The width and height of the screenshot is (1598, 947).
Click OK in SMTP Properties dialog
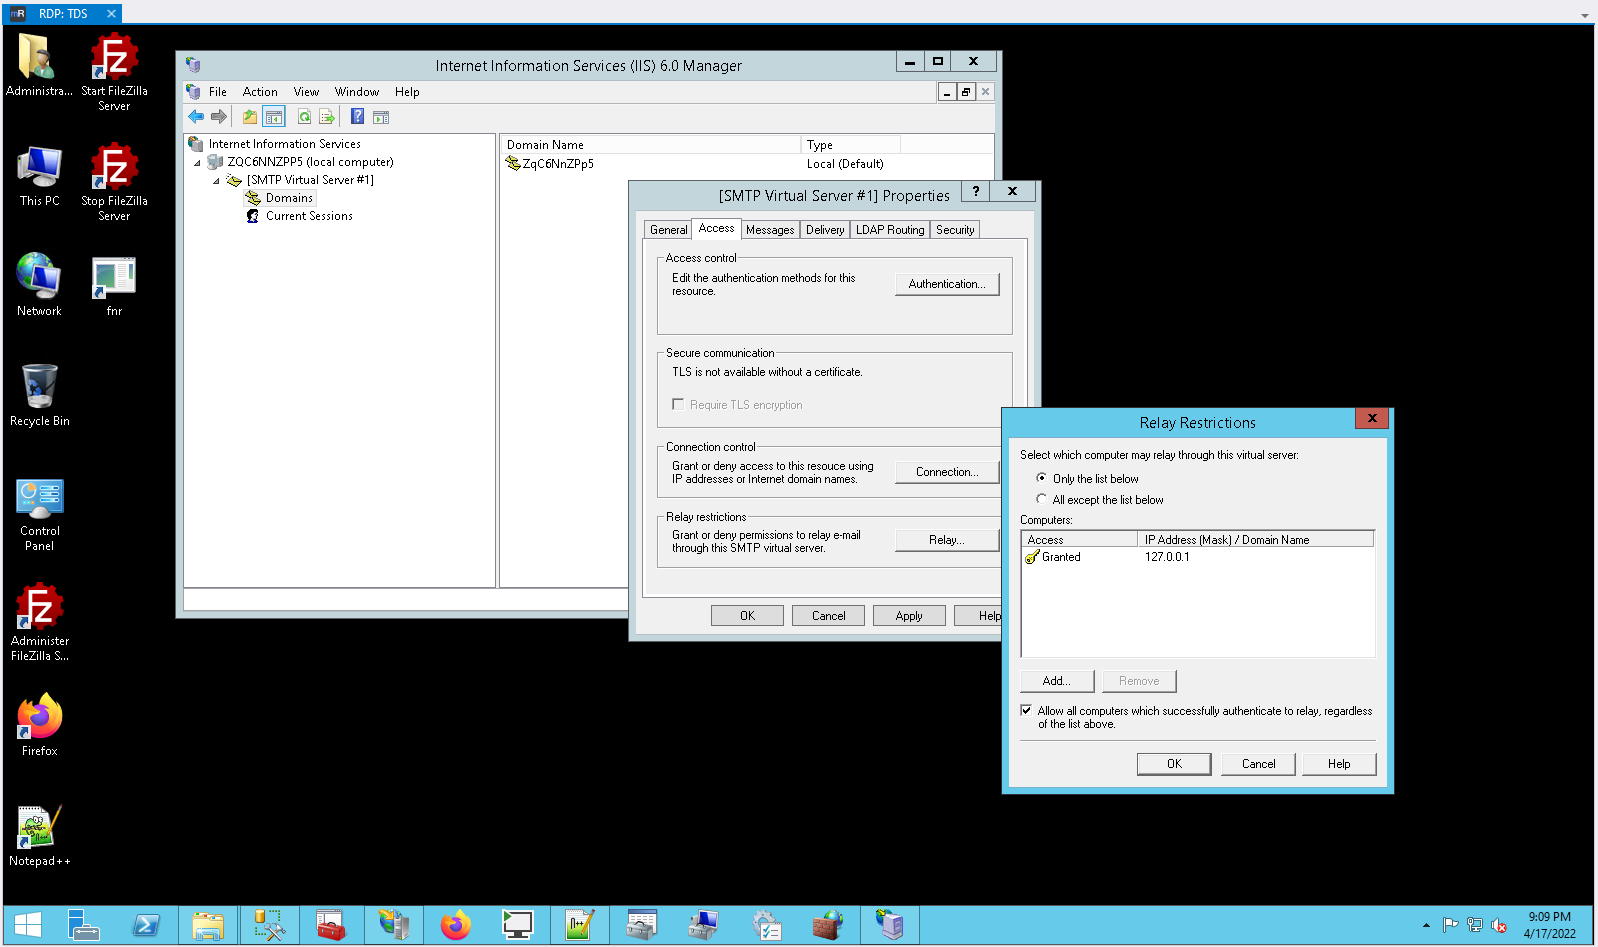point(747,616)
